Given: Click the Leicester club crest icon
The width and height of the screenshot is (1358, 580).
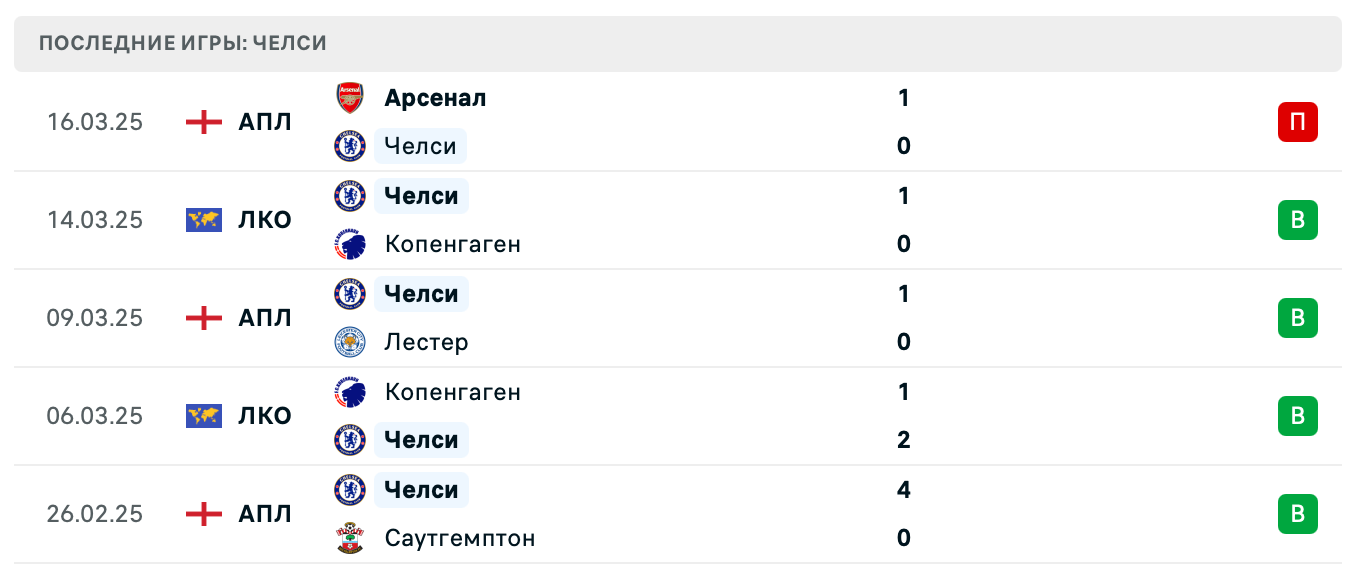Looking at the screenshot, I should click(x=349, y=342).
